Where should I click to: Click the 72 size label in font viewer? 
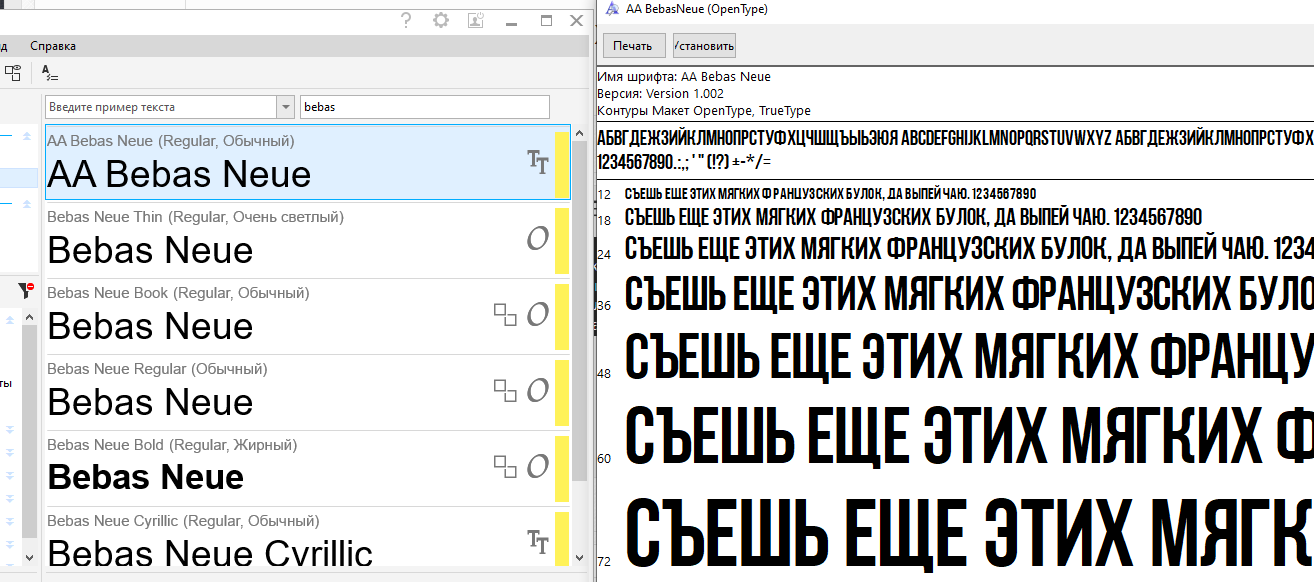point(604,561)
